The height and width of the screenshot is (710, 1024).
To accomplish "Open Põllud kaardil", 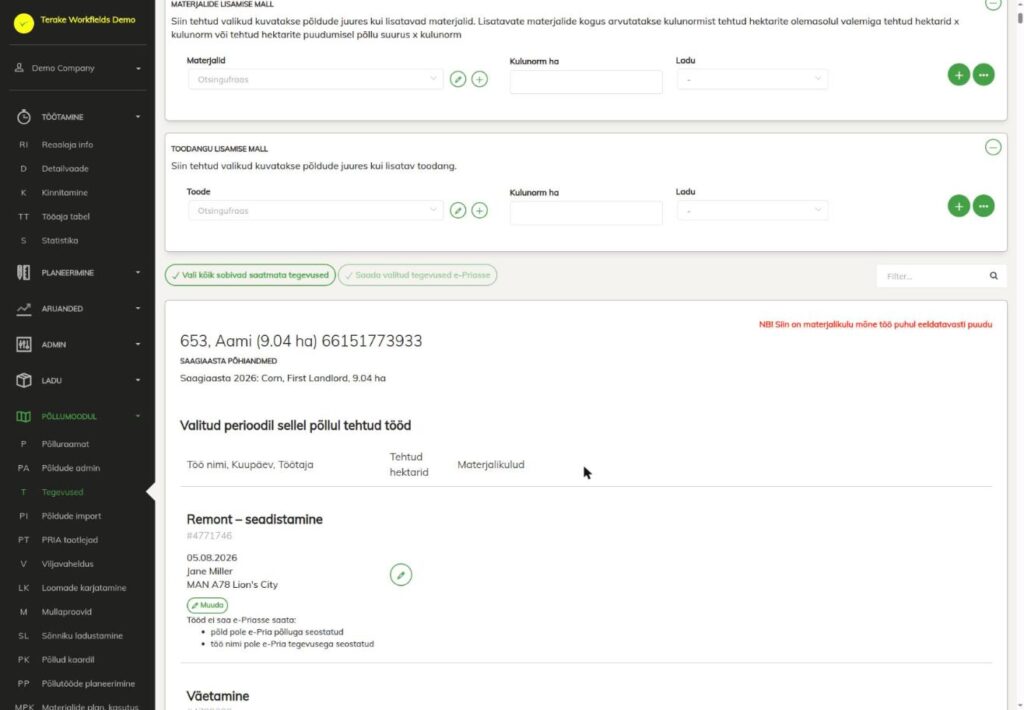I will (x=68, y=660).
